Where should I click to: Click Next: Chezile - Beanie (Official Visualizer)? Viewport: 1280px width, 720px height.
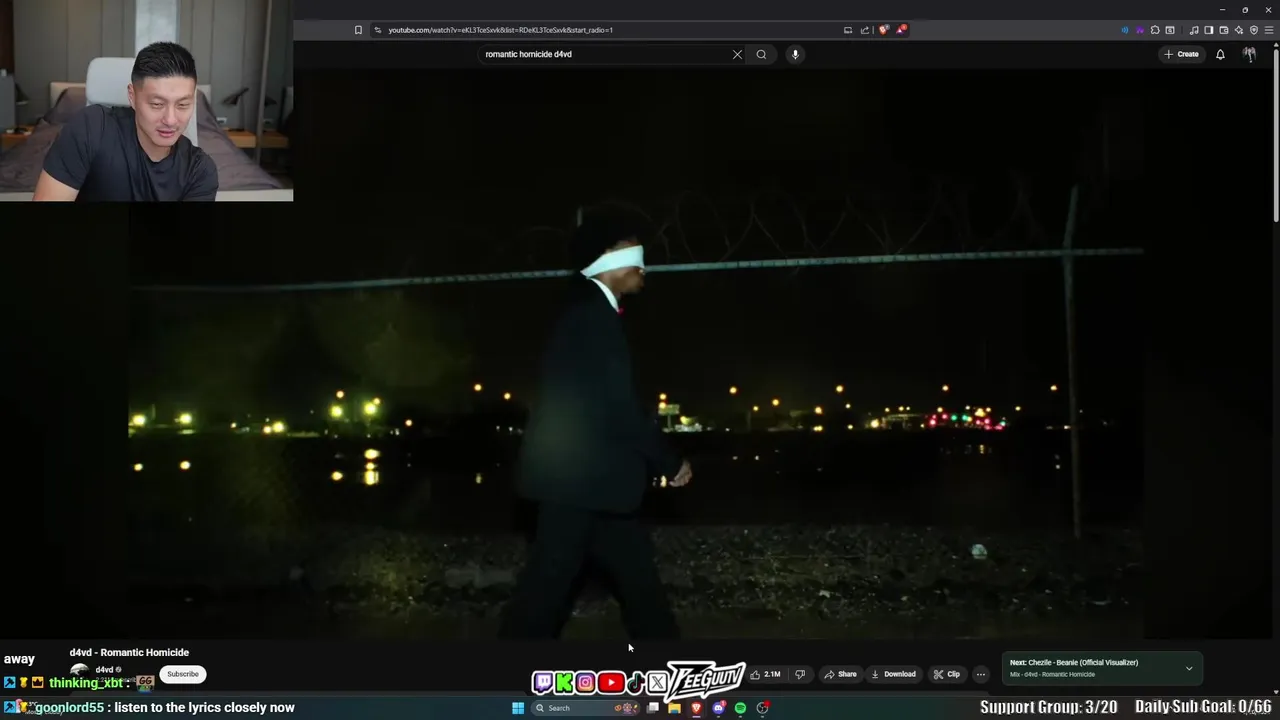pos(1074,662)
